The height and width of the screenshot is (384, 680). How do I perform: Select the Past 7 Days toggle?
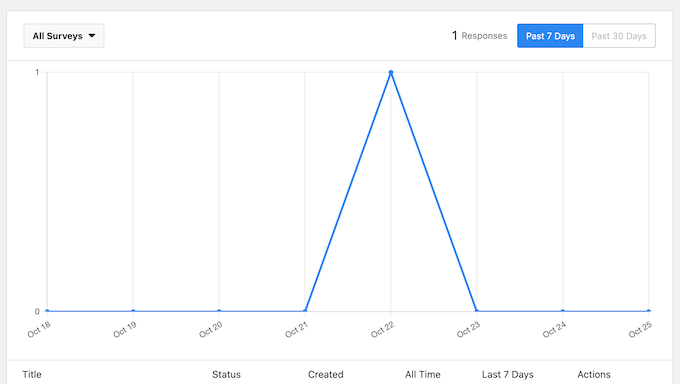[x=550, y=36]
